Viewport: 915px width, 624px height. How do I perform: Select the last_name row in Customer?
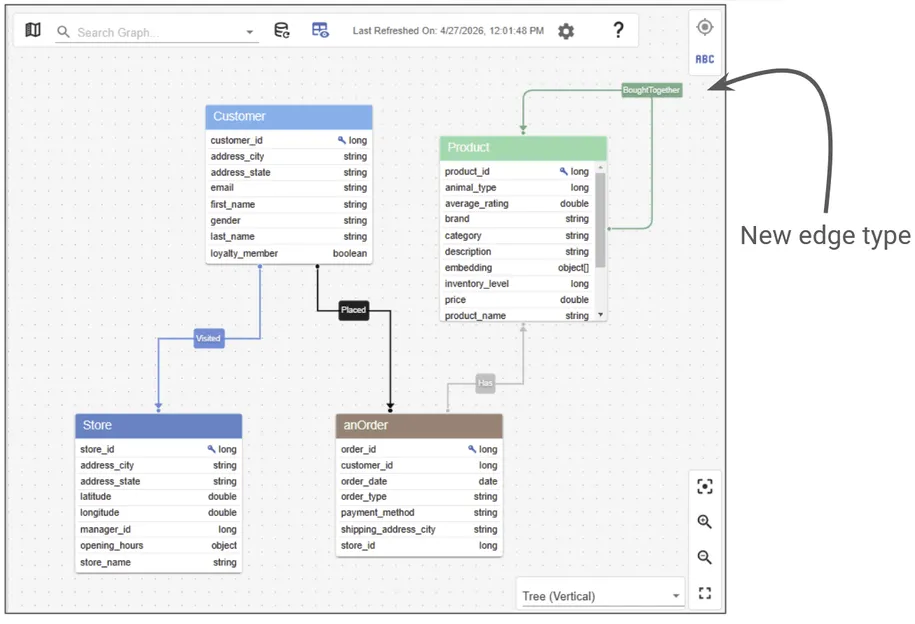(x=289, y=236)
